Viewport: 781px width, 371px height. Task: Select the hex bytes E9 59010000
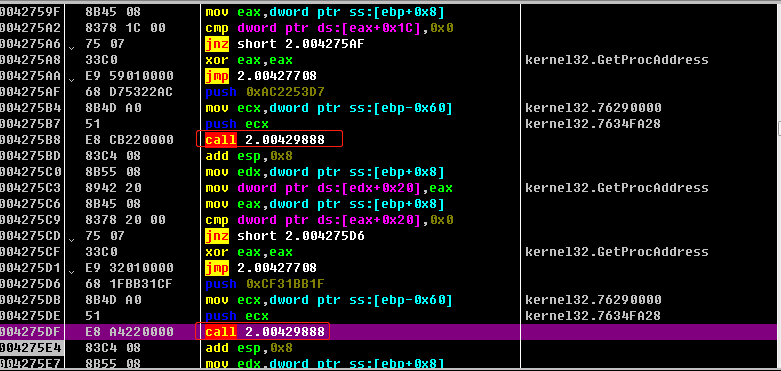click(130, 76)
